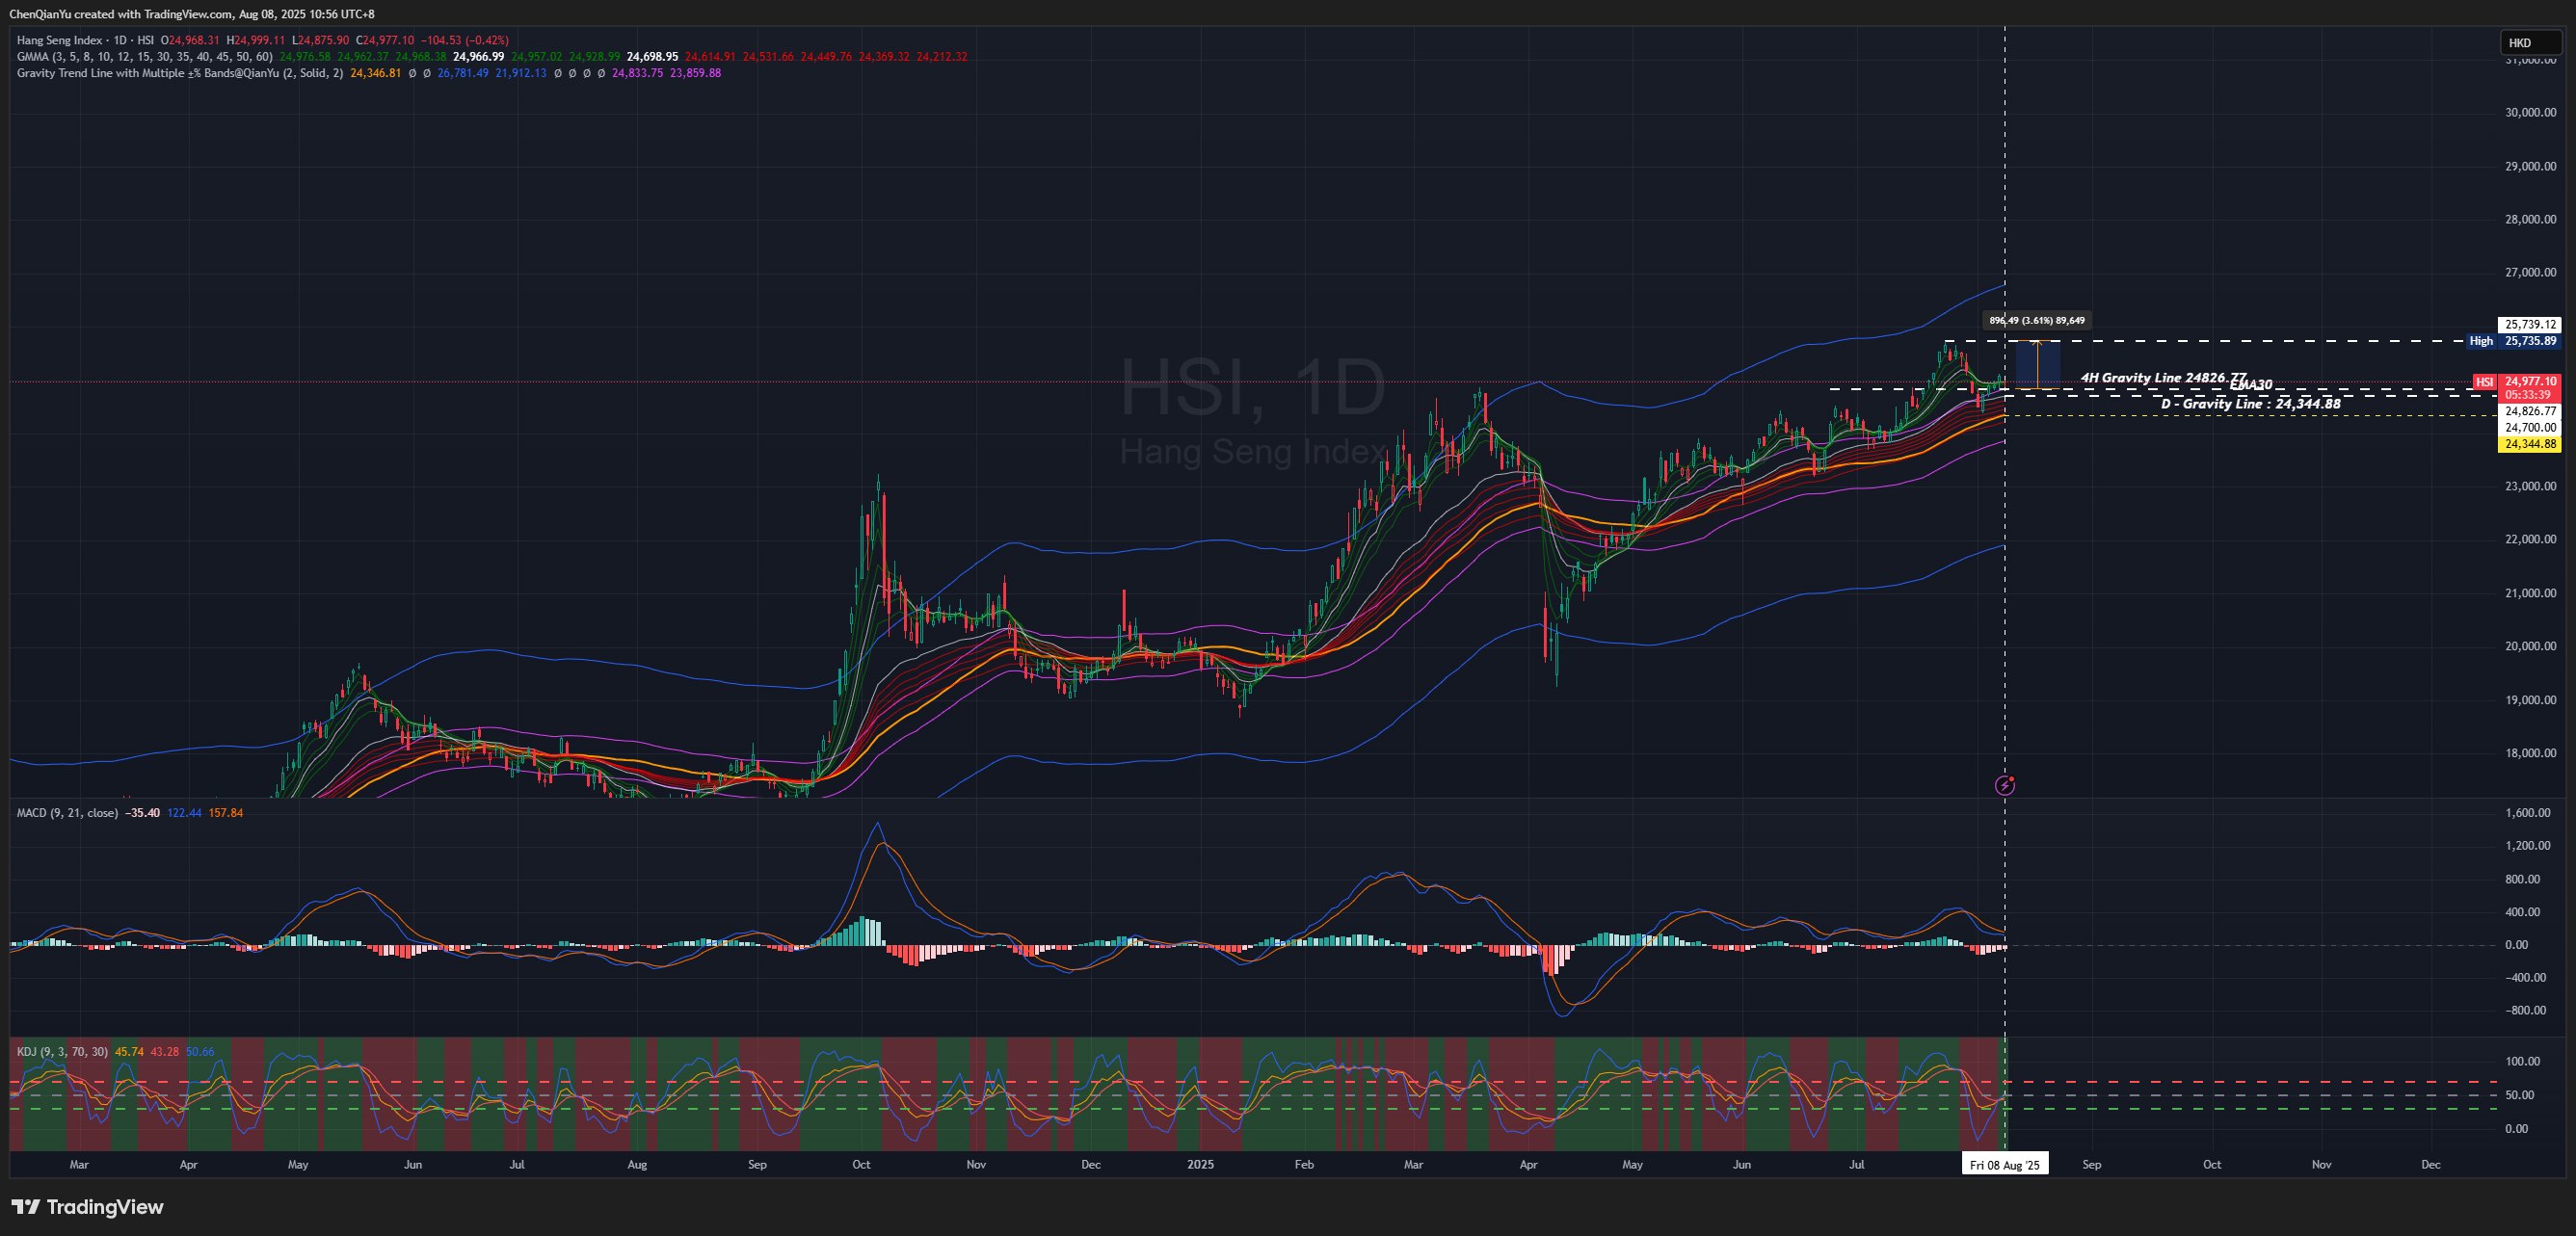Click the 27,000.00 price axis label
Screen dimensions: 2576x1236
coord(2530,272)
